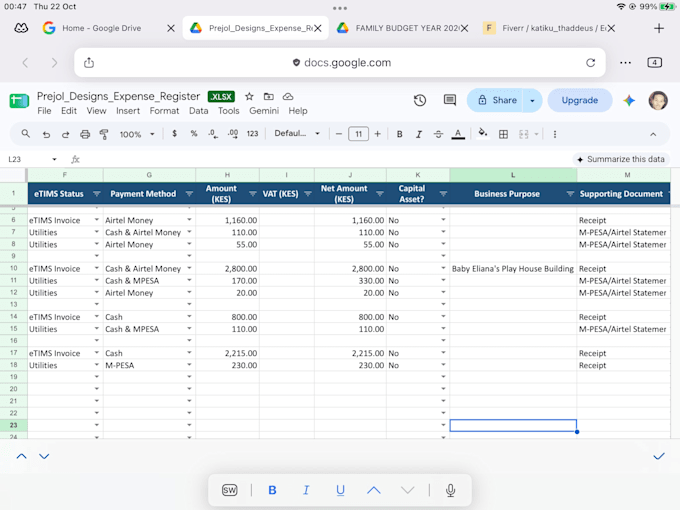680x510 pixels.
Task: Click the Share button
Action: 495,101
